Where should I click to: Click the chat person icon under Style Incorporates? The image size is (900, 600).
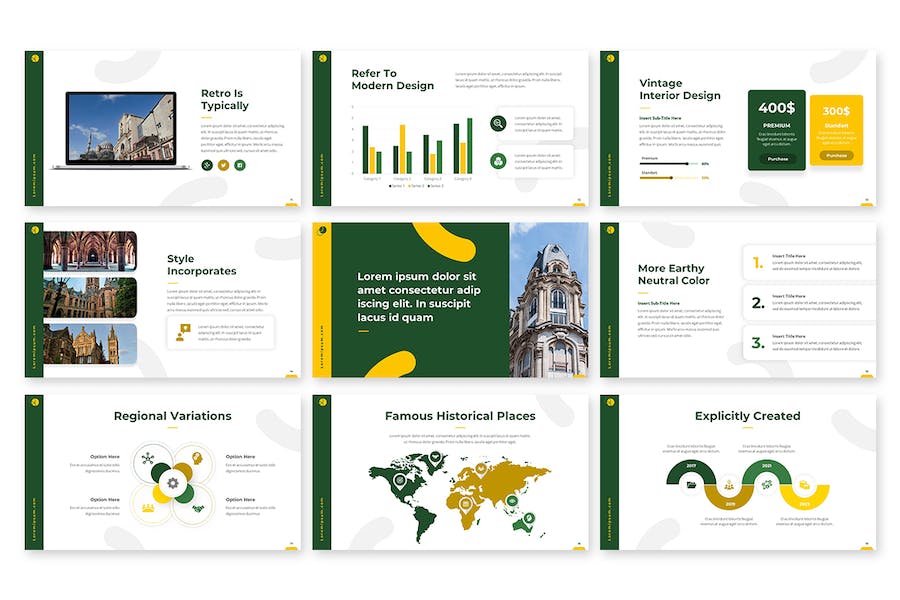(x=182, y=332)
